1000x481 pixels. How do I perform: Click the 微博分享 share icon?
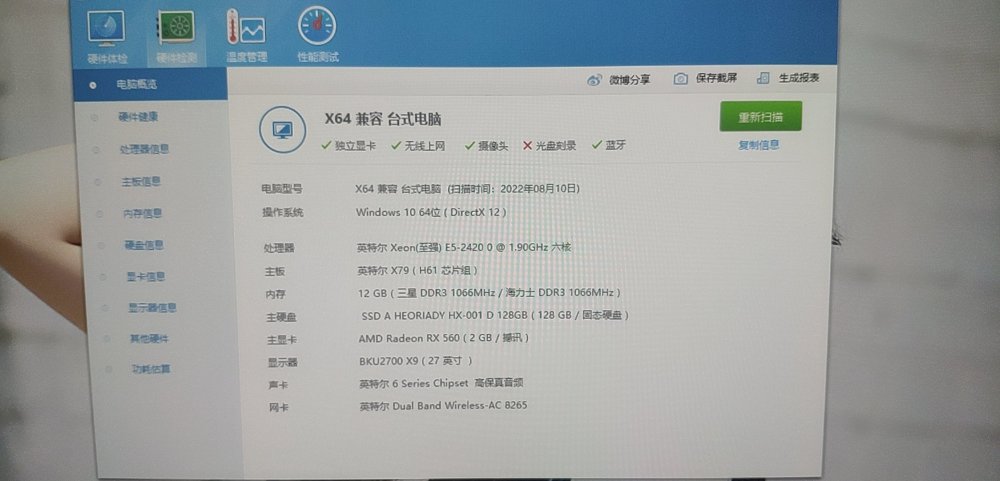(594, 80)
